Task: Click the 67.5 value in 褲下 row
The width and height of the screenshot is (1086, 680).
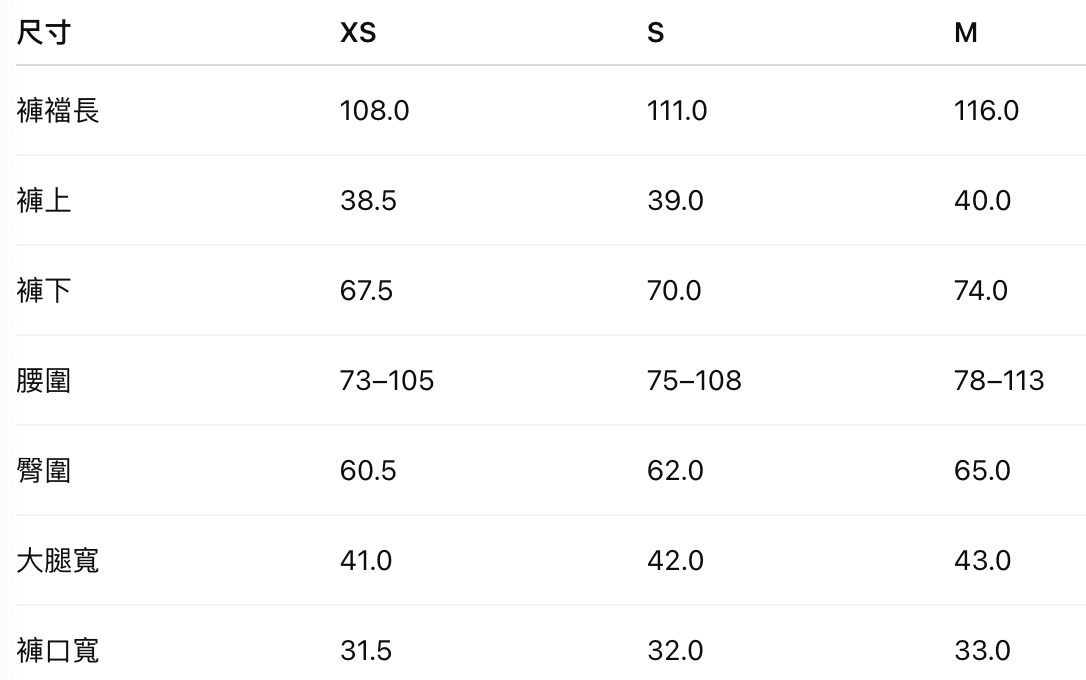Action: pyautogui.click(x=366, y=291)
